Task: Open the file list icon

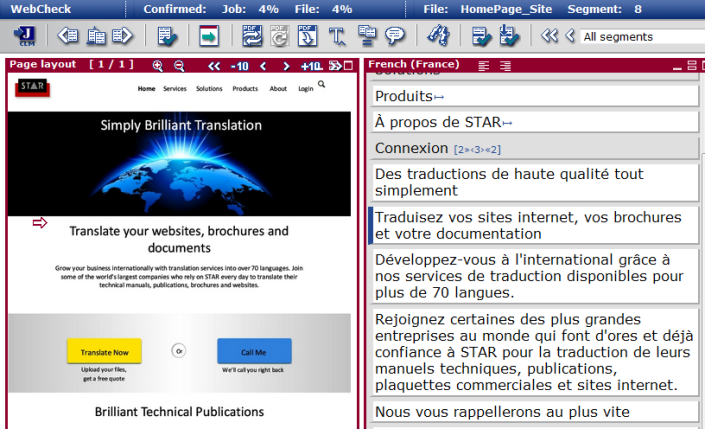Action: pos(96,36)
